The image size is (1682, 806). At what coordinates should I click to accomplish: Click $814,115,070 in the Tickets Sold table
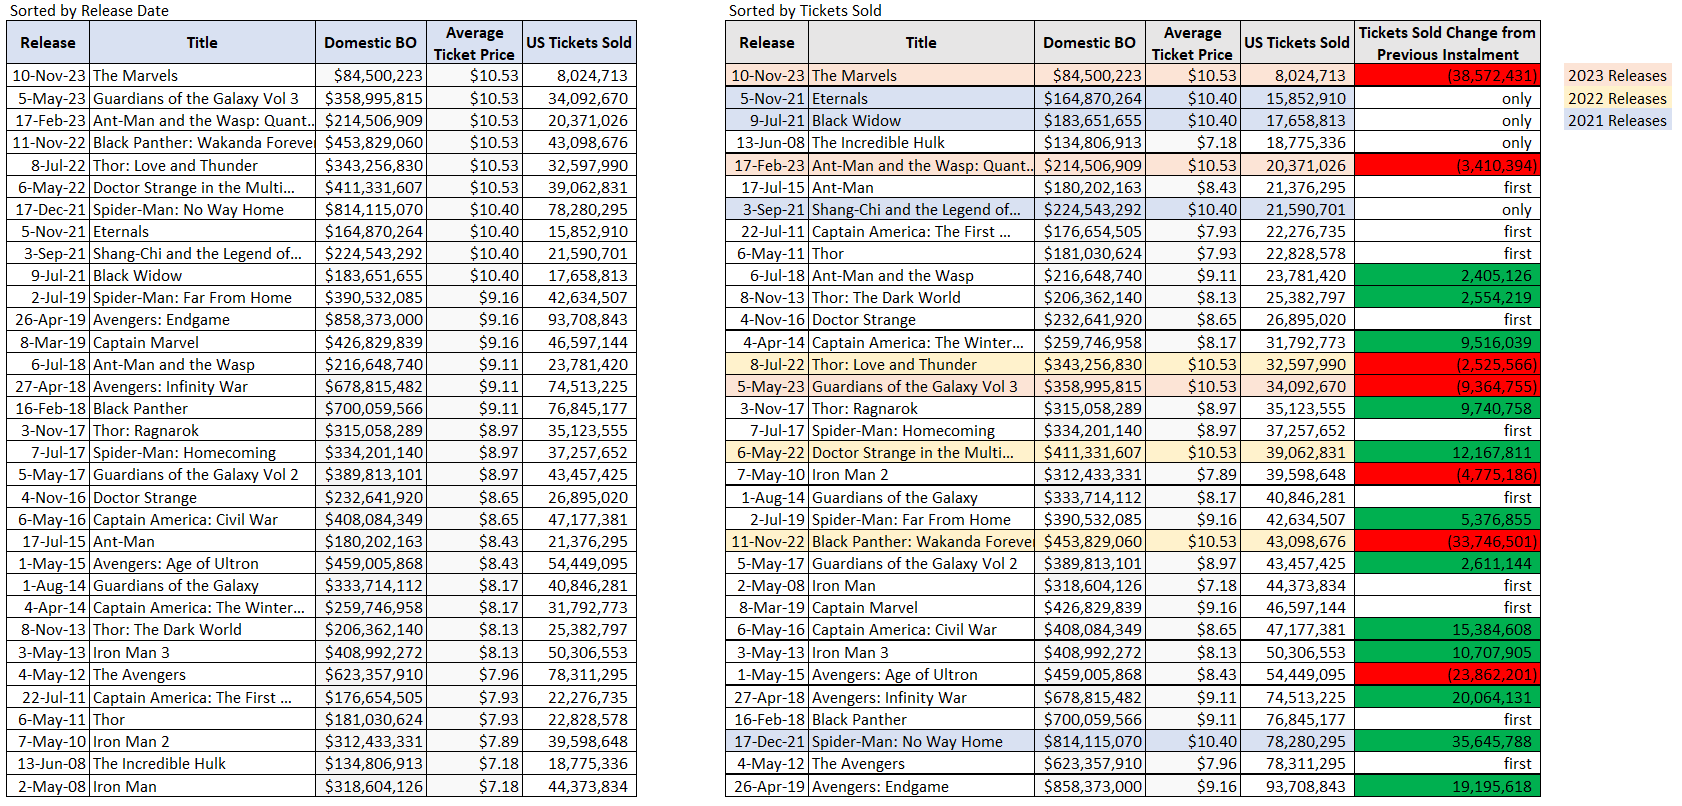(1093, 742)
